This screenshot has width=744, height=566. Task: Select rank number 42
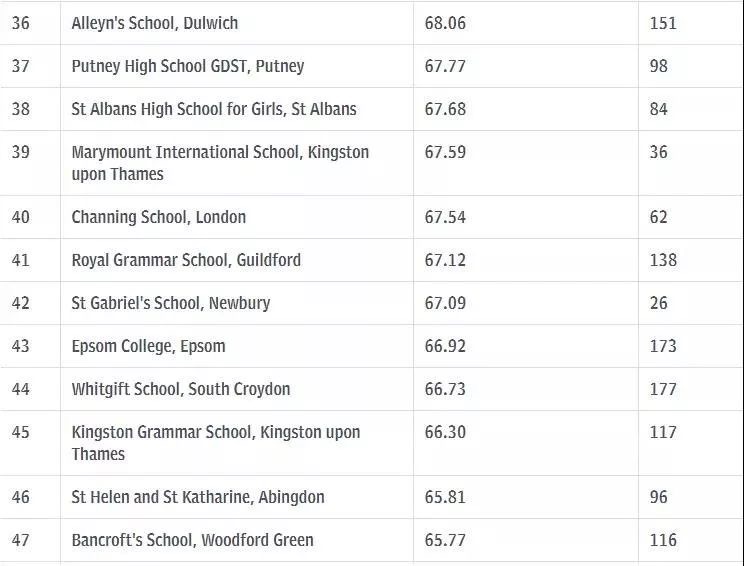20,303
